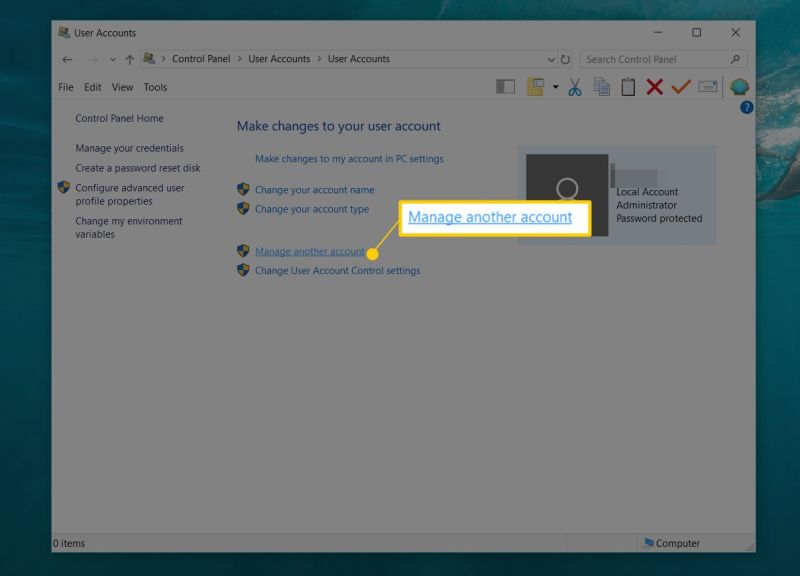
Task: Open the Tools menu
Action: [x=155, y=87]
